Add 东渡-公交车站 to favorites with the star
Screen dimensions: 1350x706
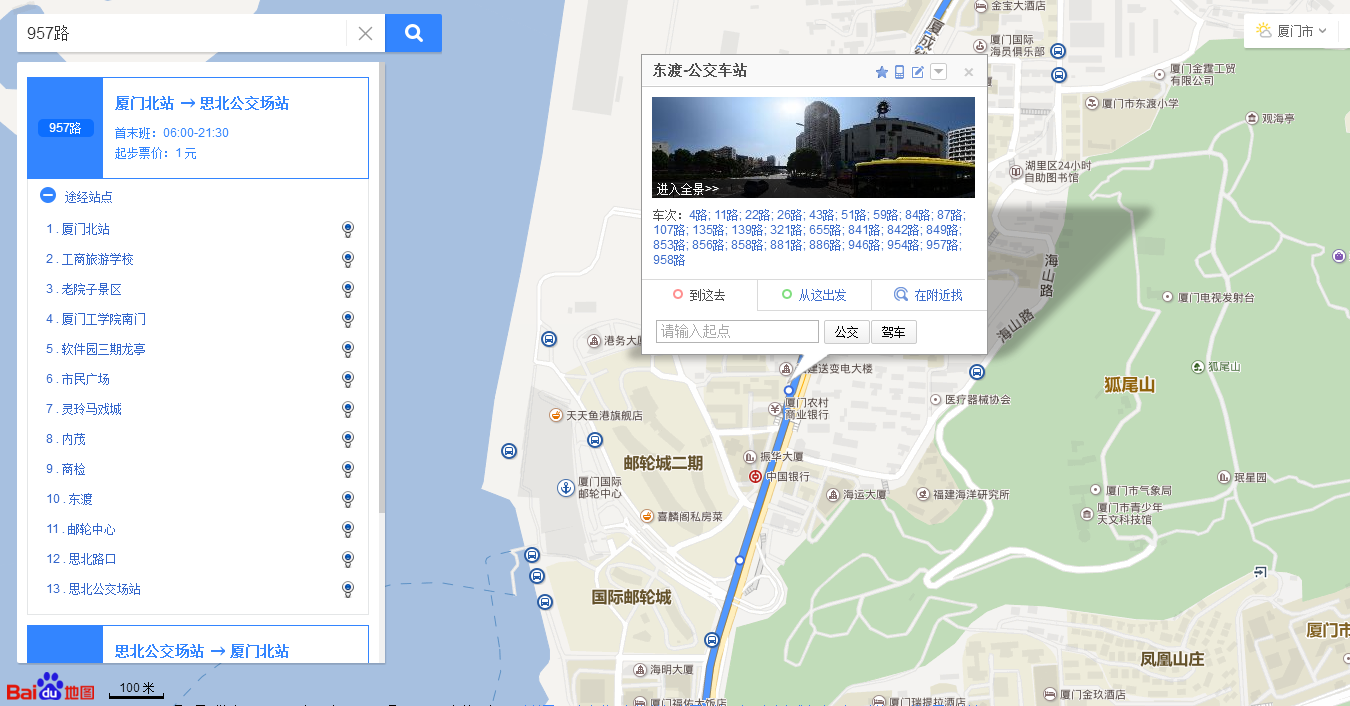click(x=881, y=72)
